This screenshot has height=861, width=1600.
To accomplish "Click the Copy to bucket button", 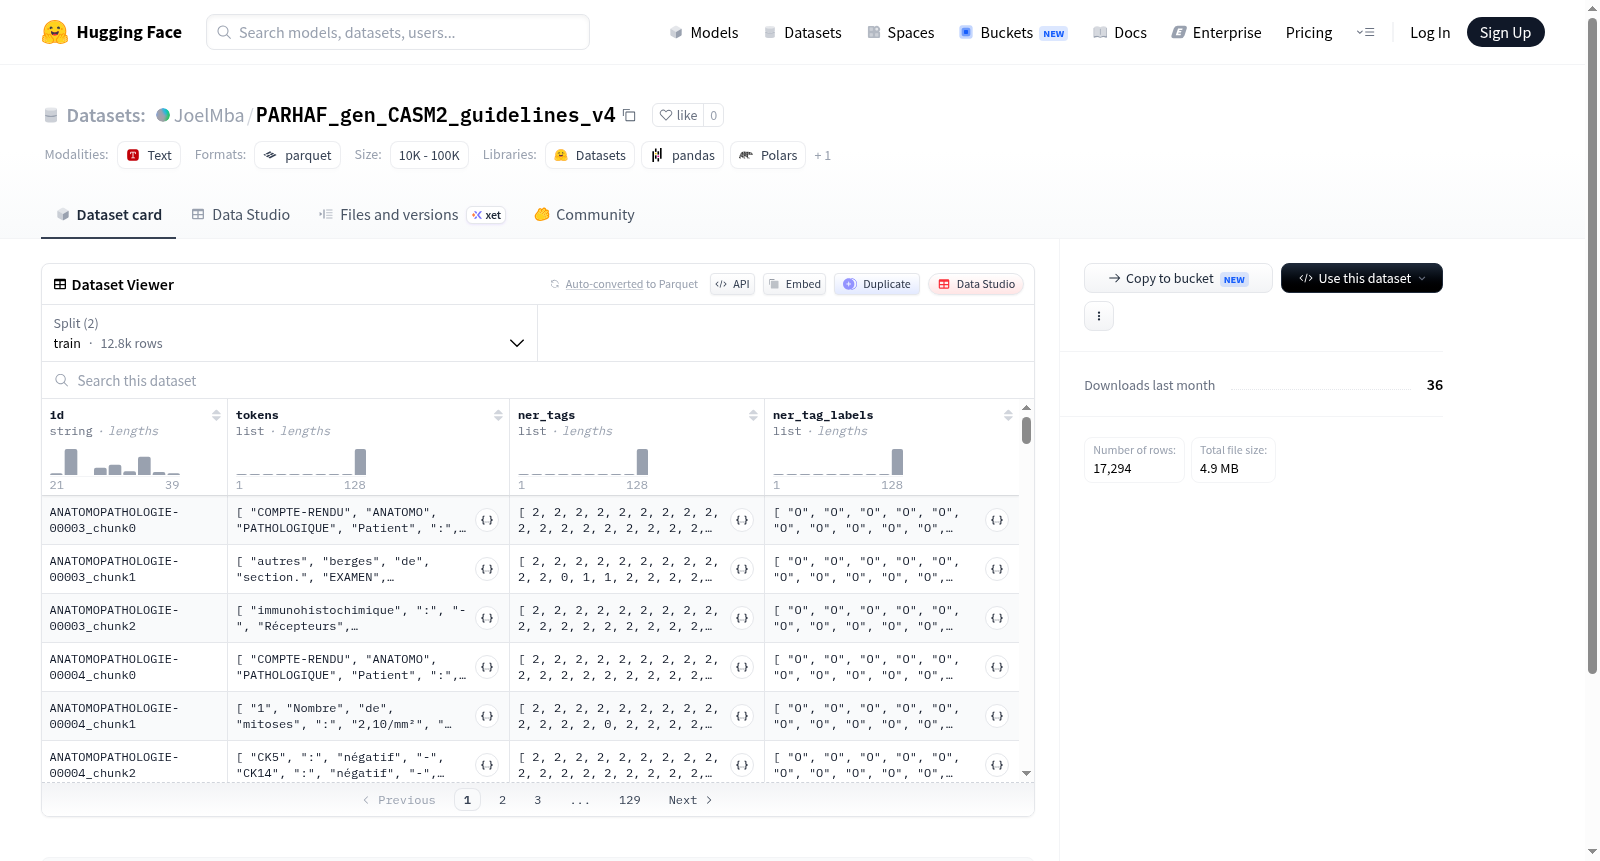I will click(1178, 278).
